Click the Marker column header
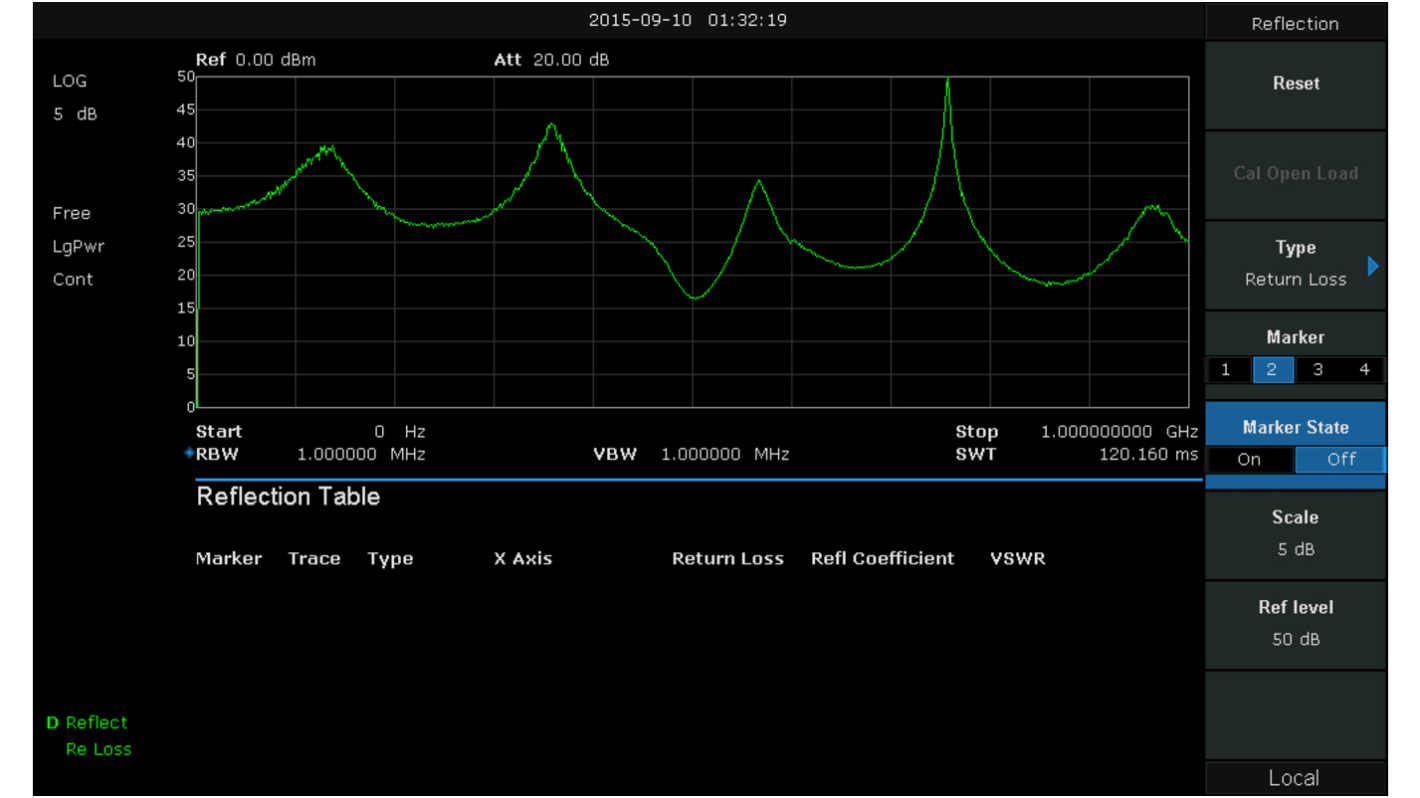The height and width of the screenshot is (798, 1420). [229, 559]
